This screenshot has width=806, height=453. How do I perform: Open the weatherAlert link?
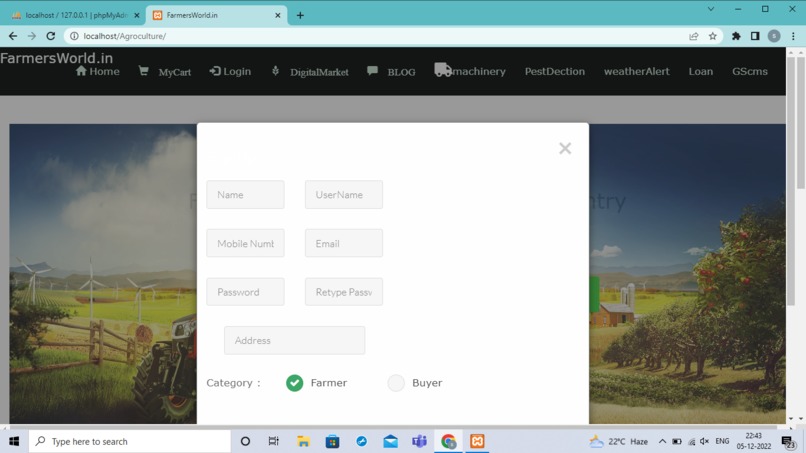(x=636, y=71)
